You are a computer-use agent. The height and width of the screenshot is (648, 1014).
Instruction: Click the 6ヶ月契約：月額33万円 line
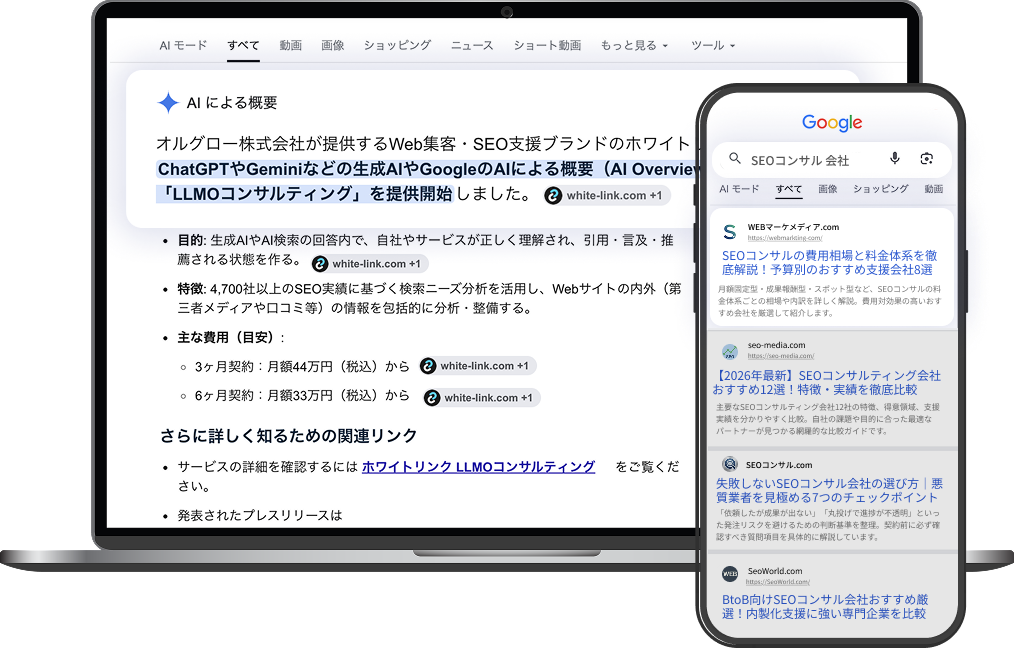tap(302, 395)
